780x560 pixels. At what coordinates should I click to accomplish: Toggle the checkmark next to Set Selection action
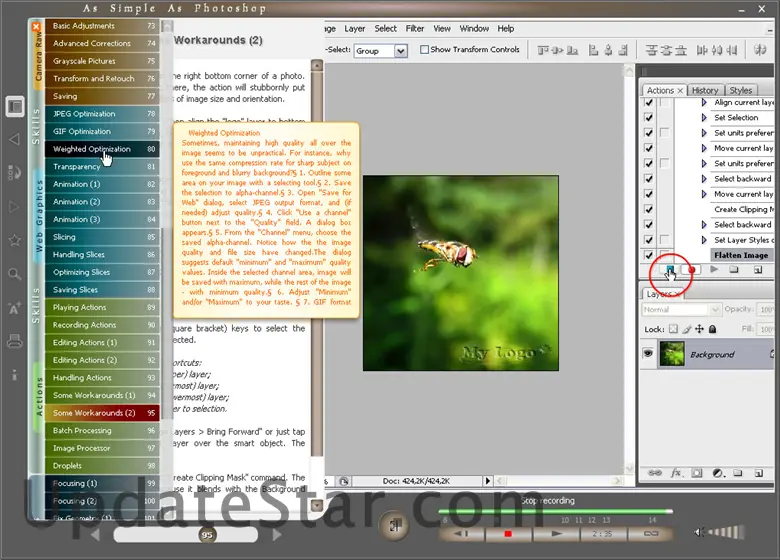click(649, 118)
